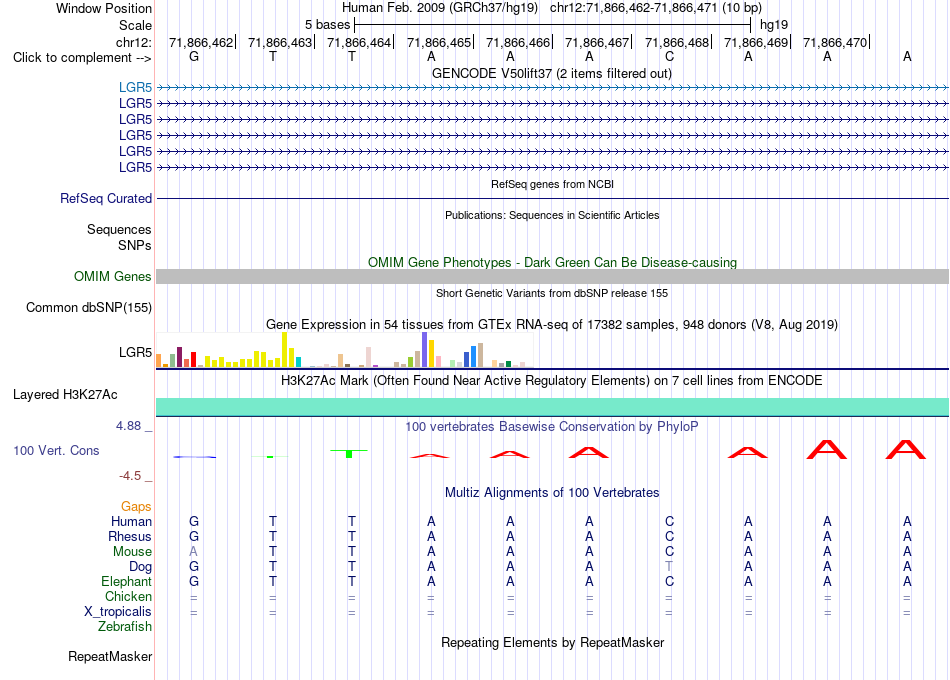The width and height of the screenshot is (950, 680).
Task: Click the -4.5 PhyloP lower scale value
Action: 130,476
